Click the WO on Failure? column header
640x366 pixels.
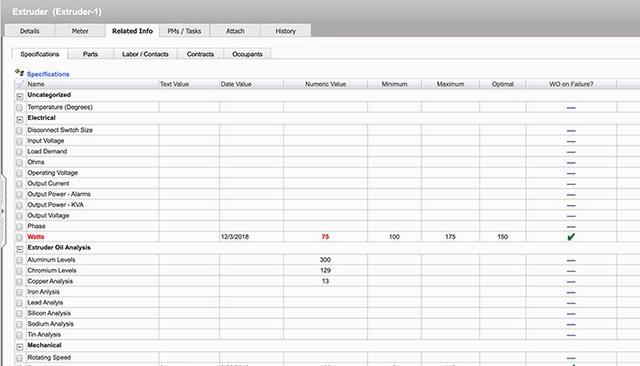click(x=571, y=84)
